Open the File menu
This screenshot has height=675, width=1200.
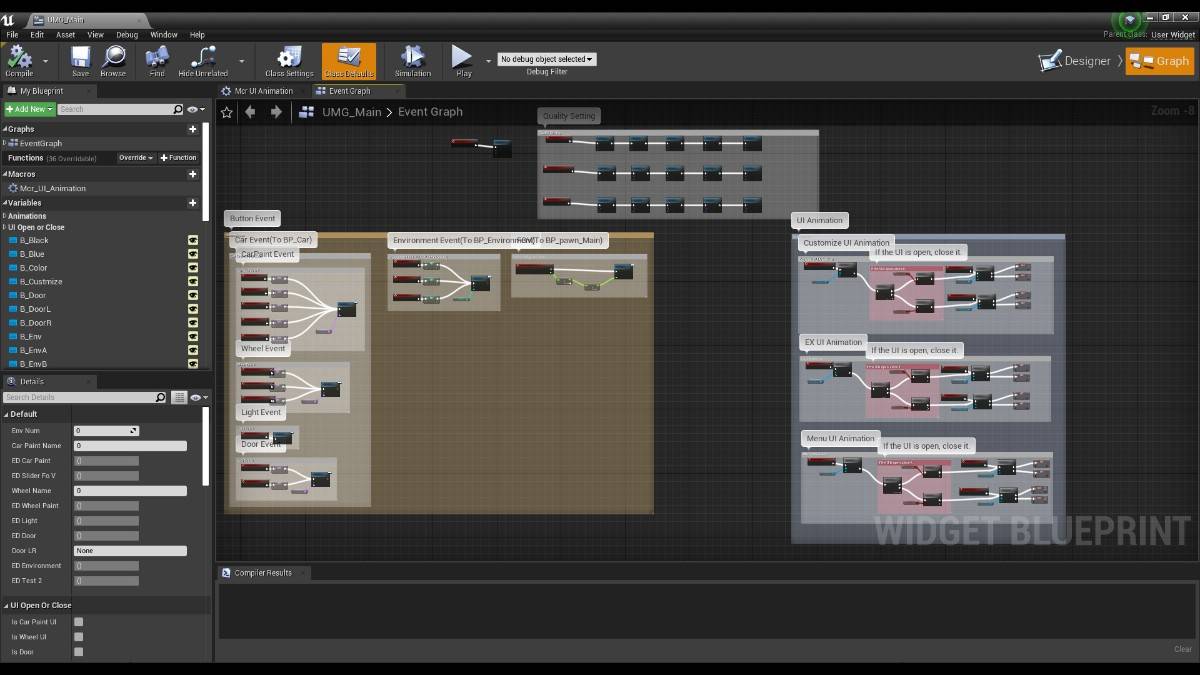[13, 35]
